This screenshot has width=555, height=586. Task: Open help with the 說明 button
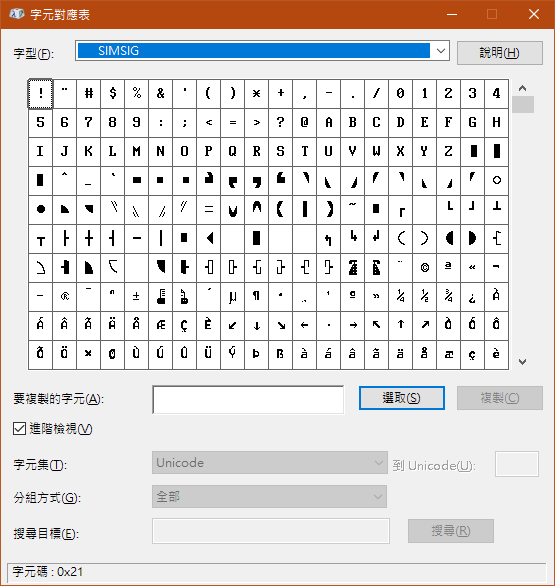(x=500, y=53)
